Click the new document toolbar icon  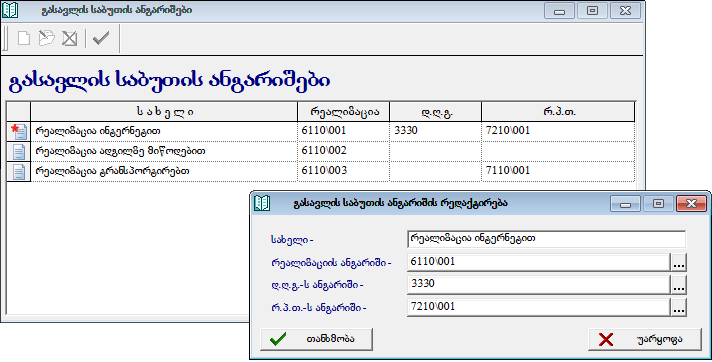(x=24, y=39)
